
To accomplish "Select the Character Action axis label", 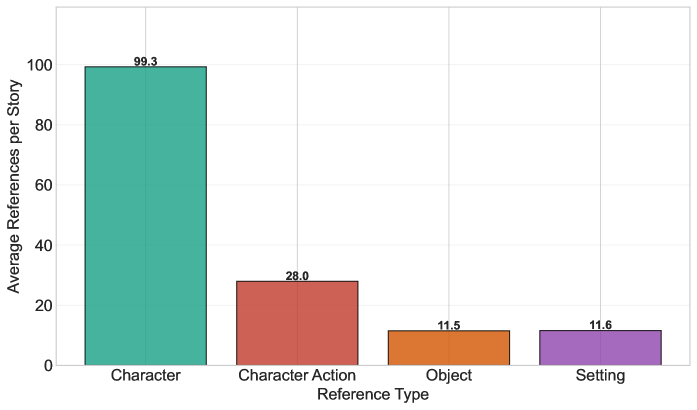I will tap(297, 376).
